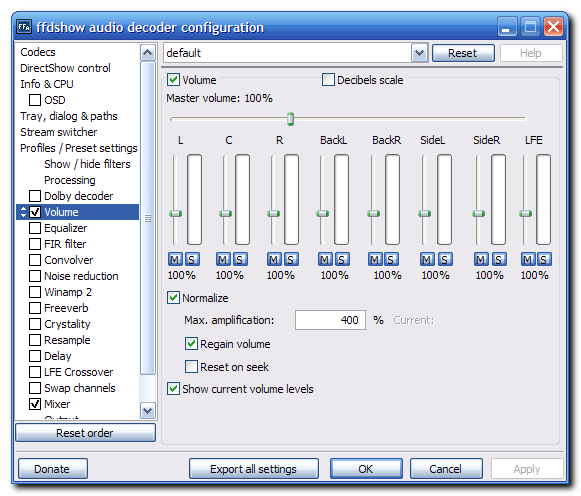Open the default preset dropdown
Screen dimensions: 581x496
coord(419,53)
